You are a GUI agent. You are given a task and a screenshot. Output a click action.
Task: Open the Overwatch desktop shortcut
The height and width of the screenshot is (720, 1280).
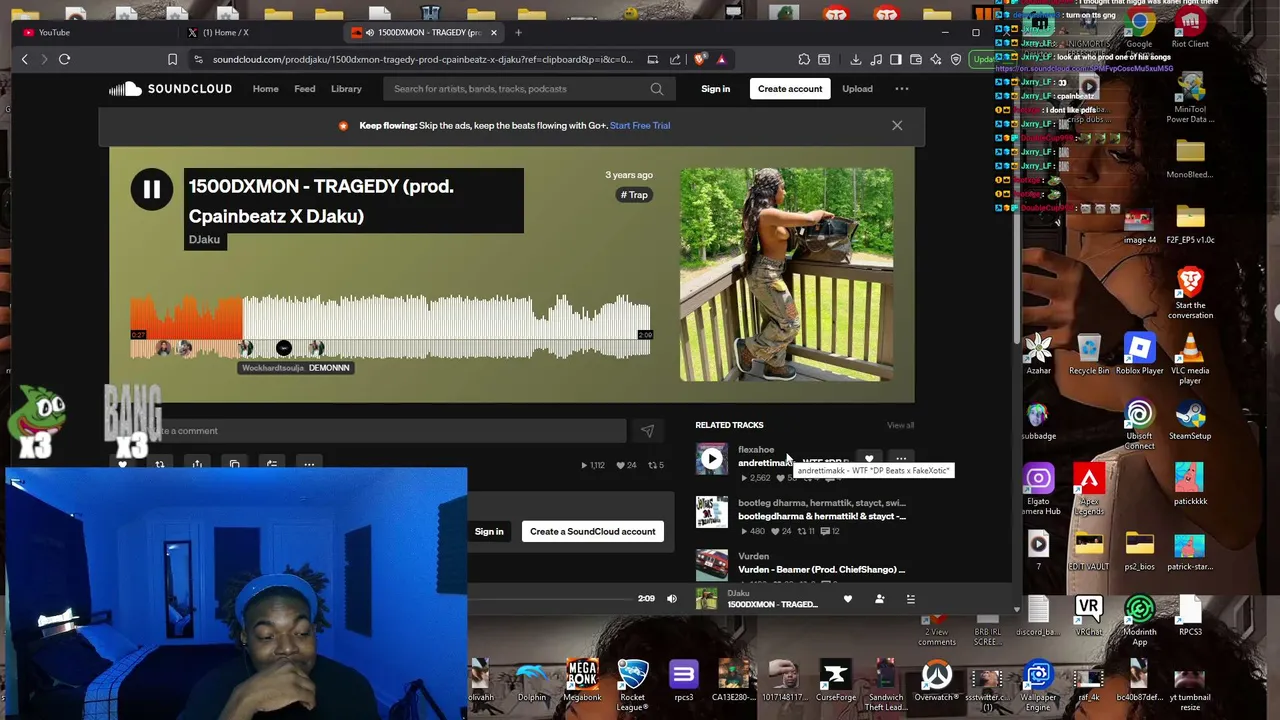(x=936, y=680)
